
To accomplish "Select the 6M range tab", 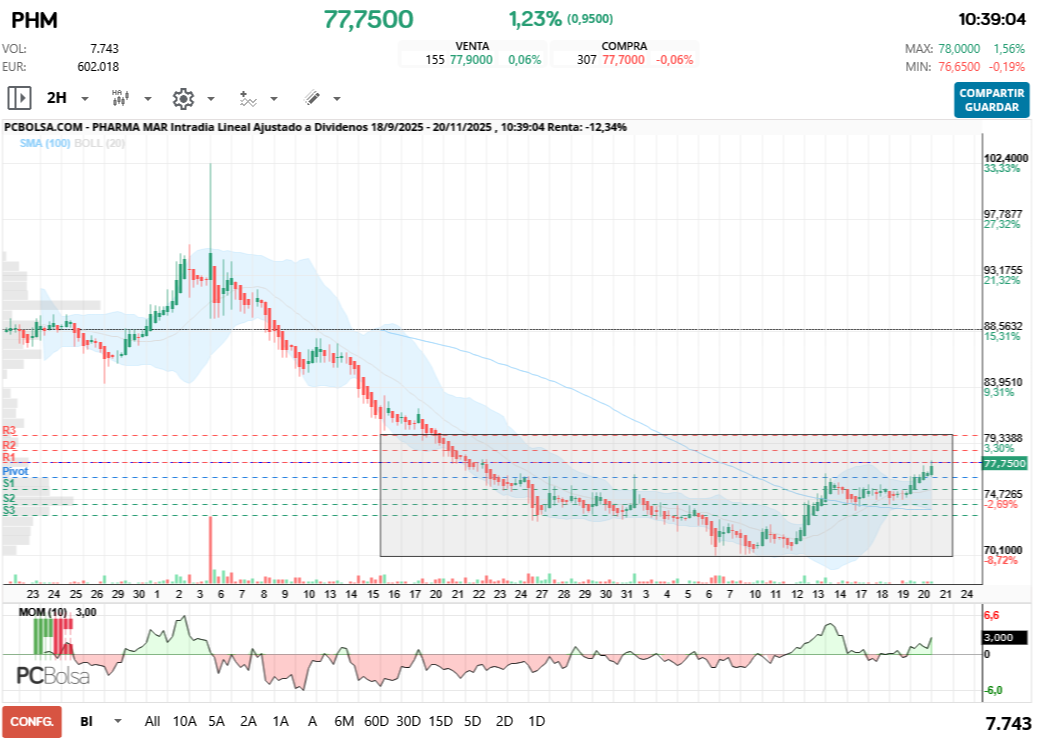I will [346, 720].
